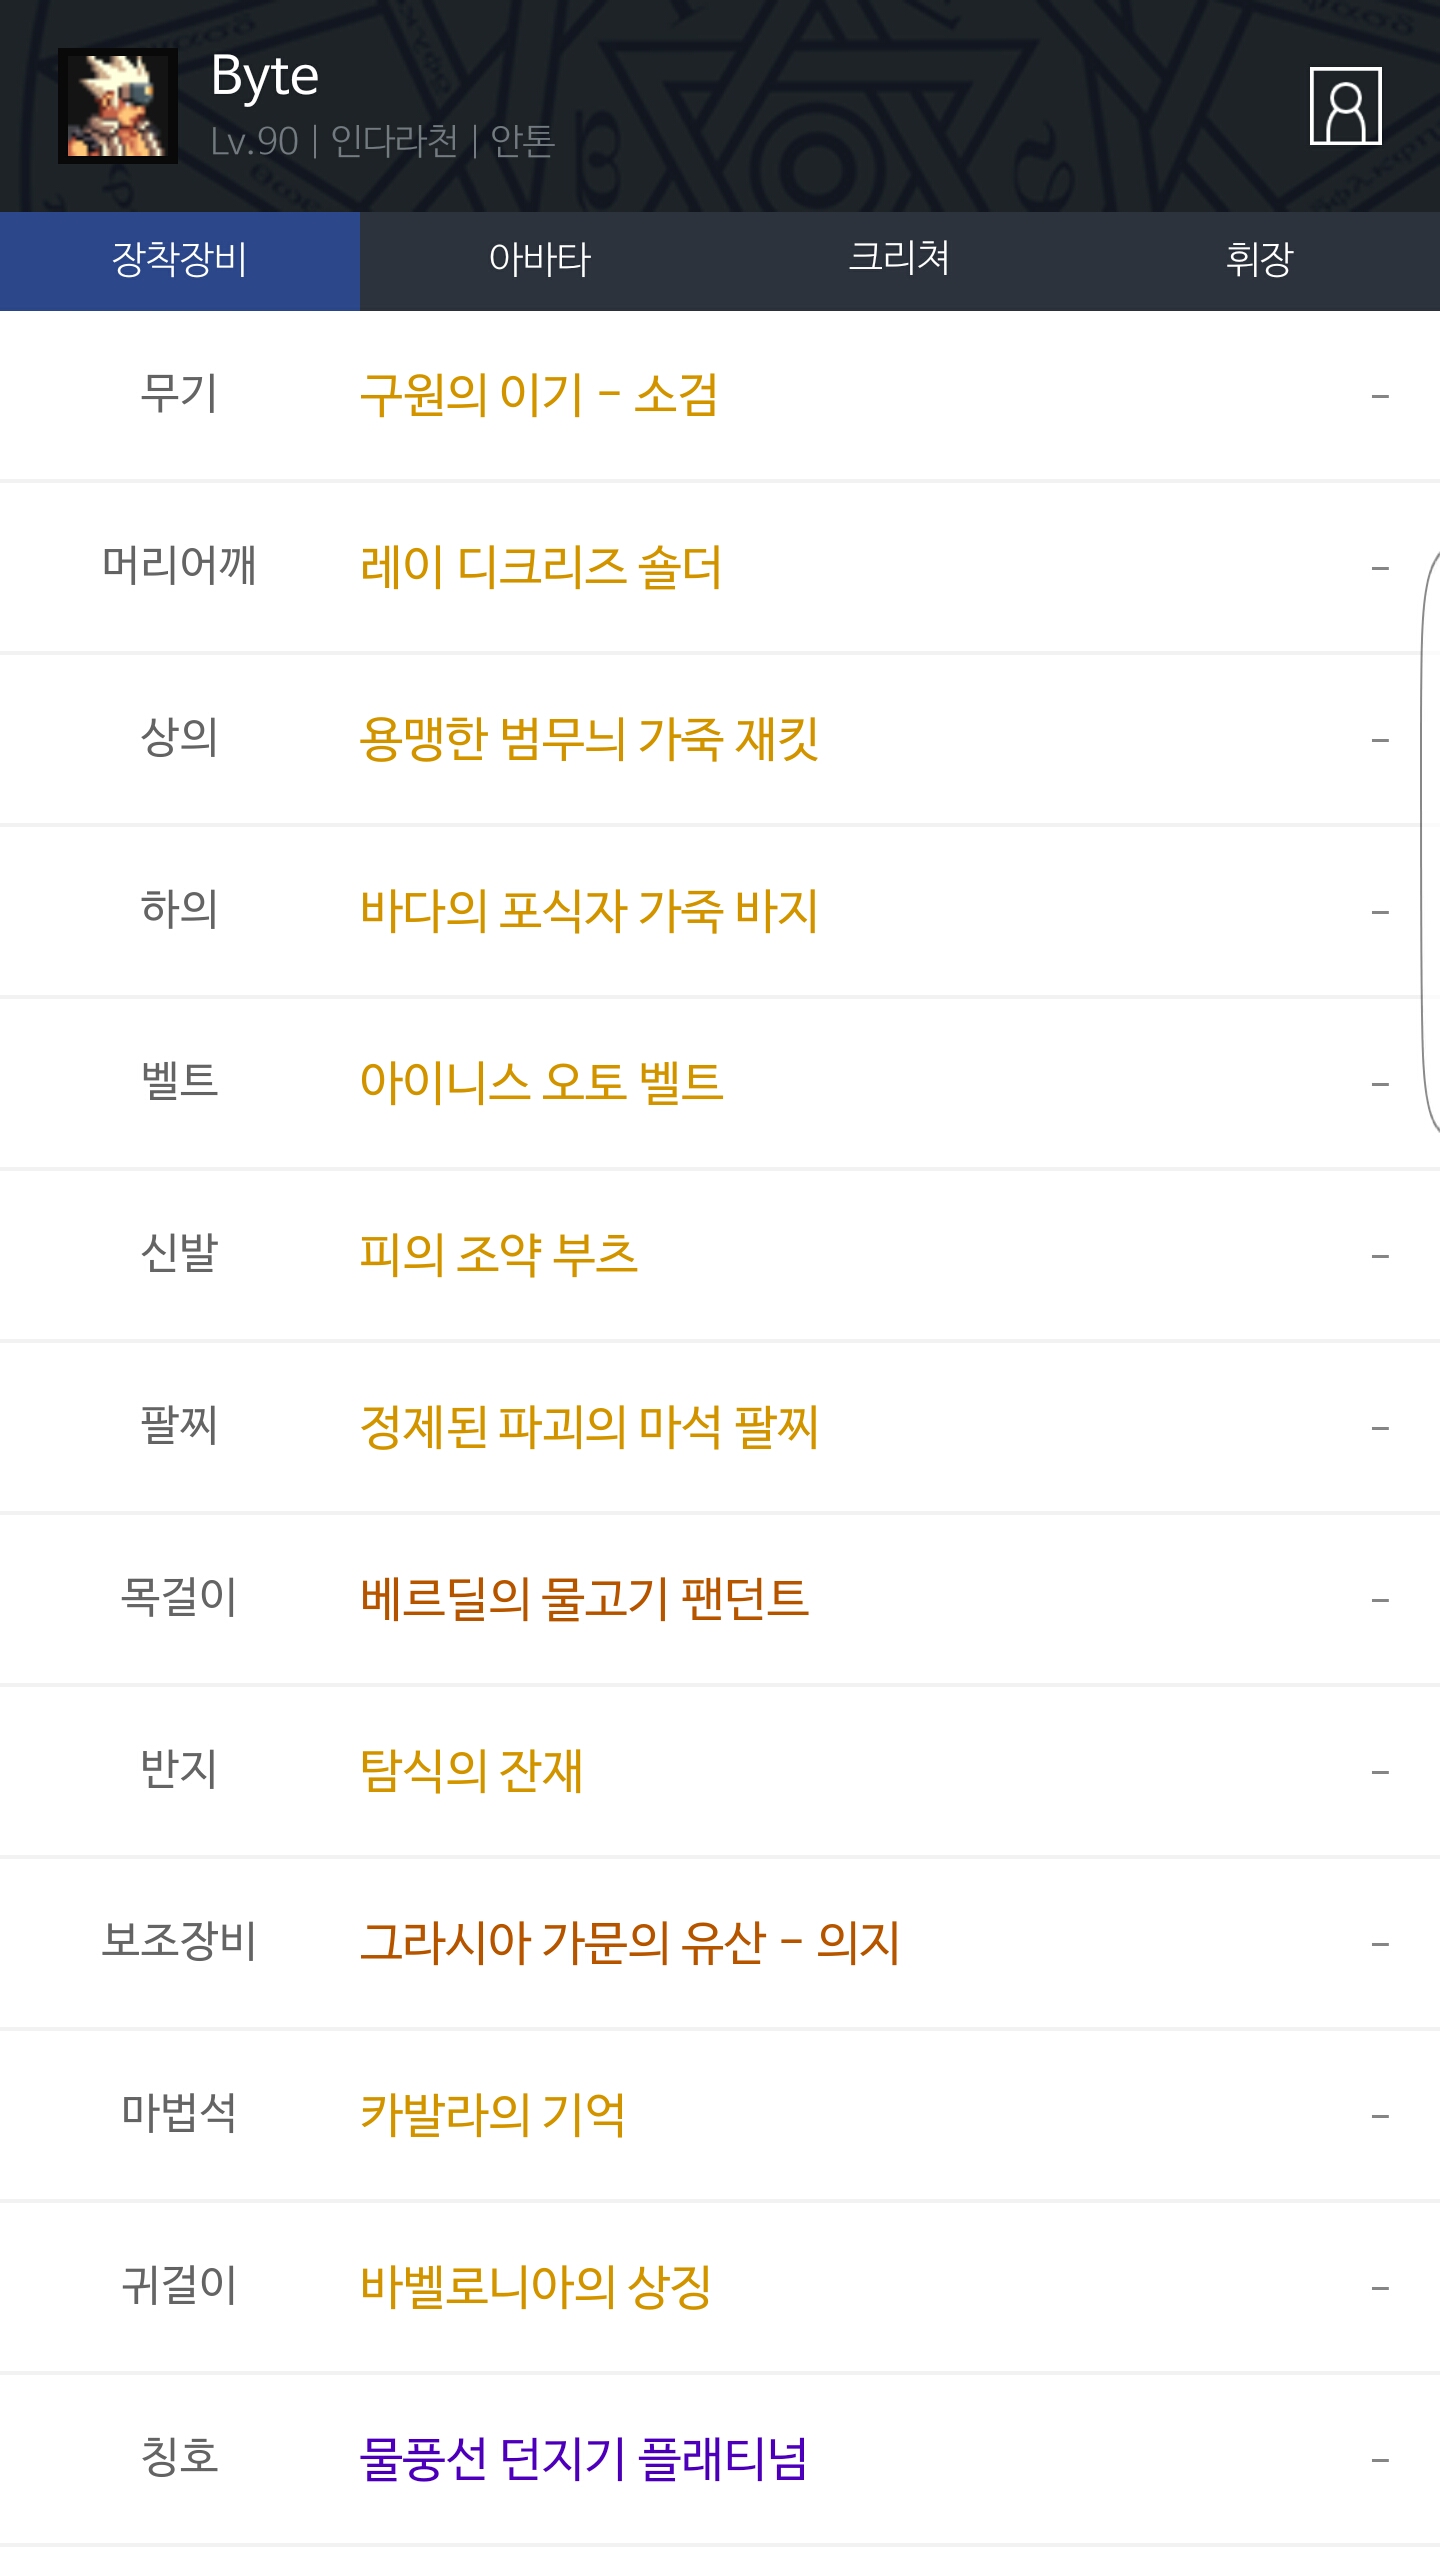Select magic stone 카발라의 기억
Image resolution: width=1440 pixels, height=2560 pixels.
click(493, 2115)
